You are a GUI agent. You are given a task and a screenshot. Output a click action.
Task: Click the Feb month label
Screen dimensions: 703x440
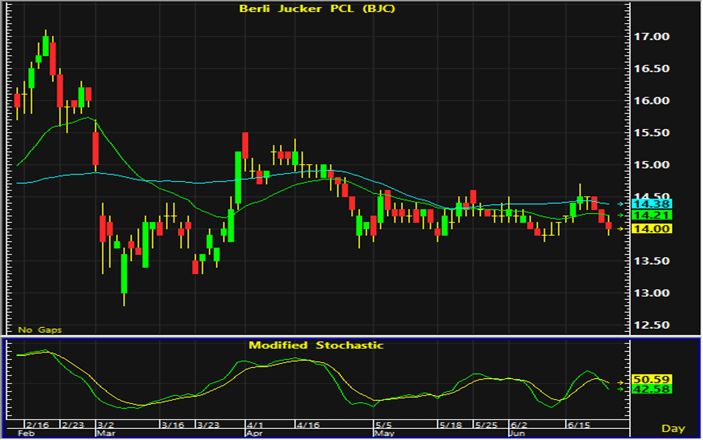point(26,433)
